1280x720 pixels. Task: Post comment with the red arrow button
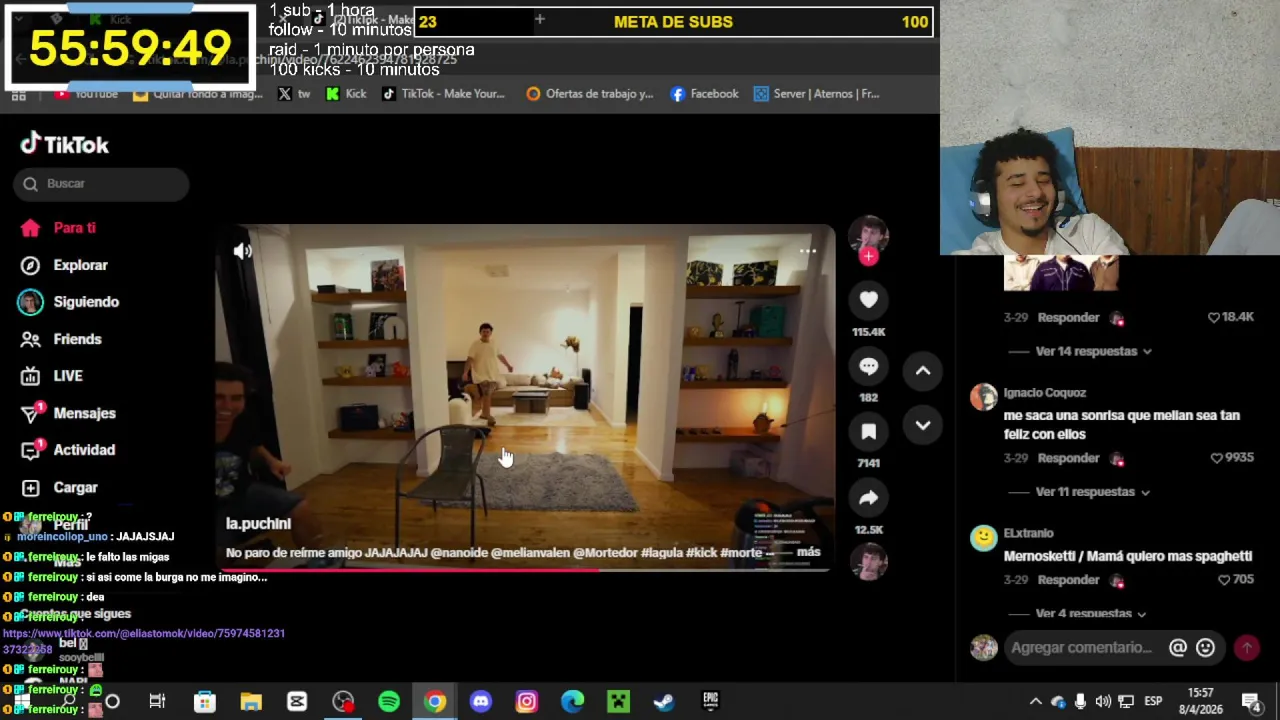click(1247, 648)
